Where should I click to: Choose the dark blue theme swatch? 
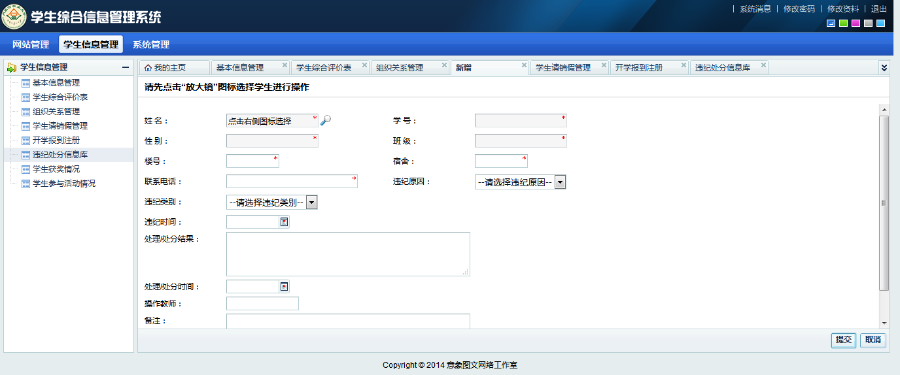pyautogui.click(x=831, y=24)
